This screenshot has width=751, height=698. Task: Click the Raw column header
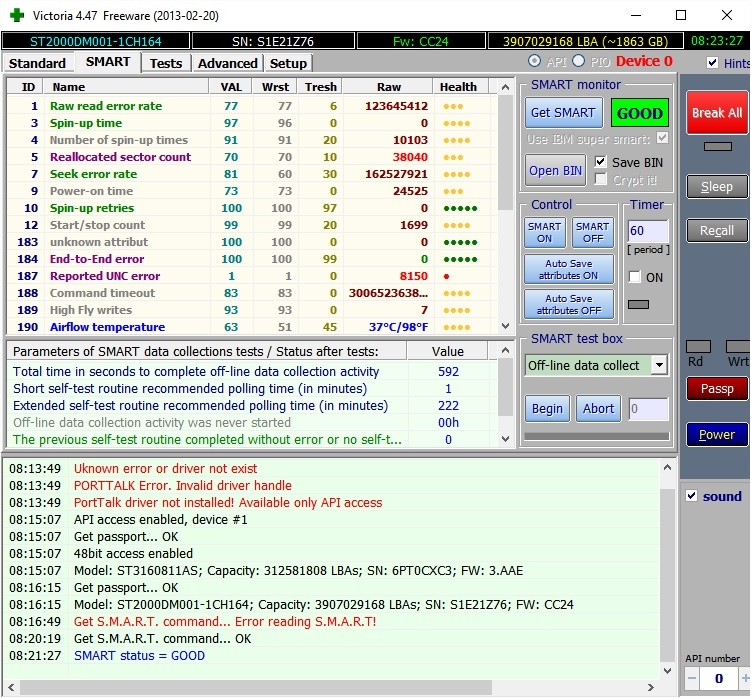coord(388,87)
